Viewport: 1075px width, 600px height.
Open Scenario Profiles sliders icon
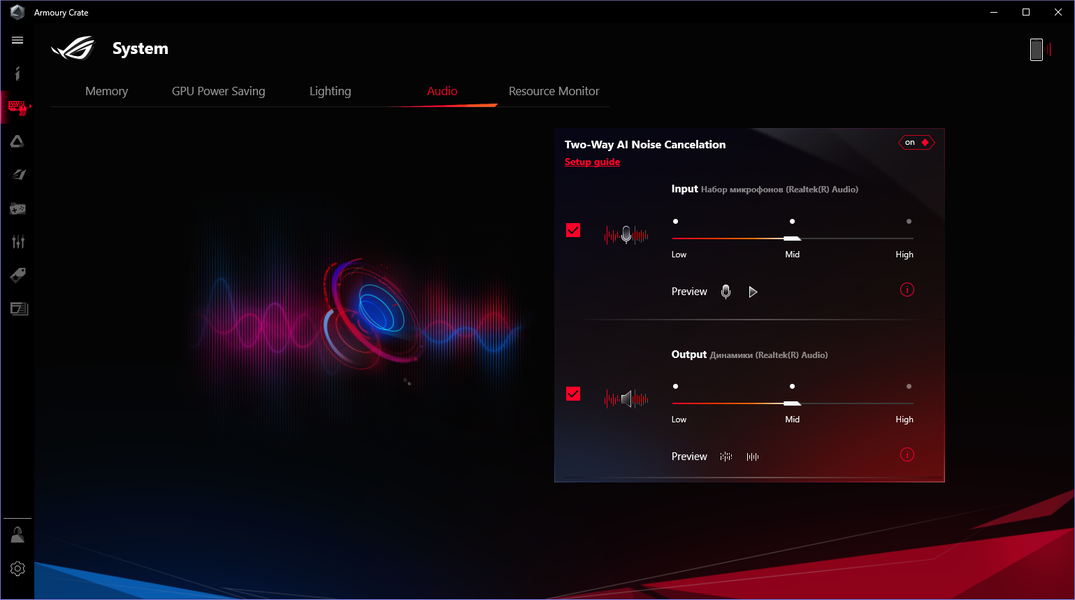(18, 241)
